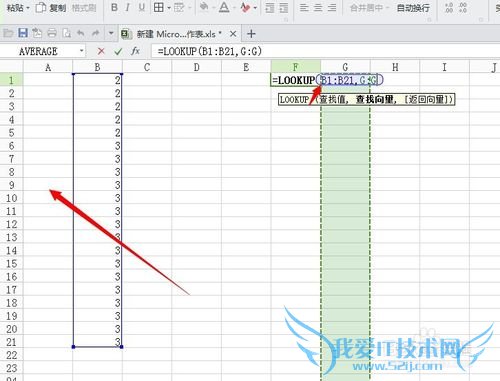Click the 复制 copy button
This screenshot has width=500, height=381.
coord(51,7)
